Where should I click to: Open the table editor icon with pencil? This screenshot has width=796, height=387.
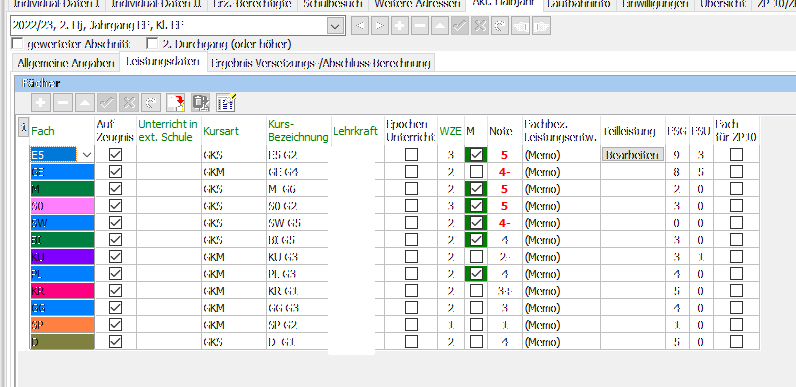click(x=225, y=103)
